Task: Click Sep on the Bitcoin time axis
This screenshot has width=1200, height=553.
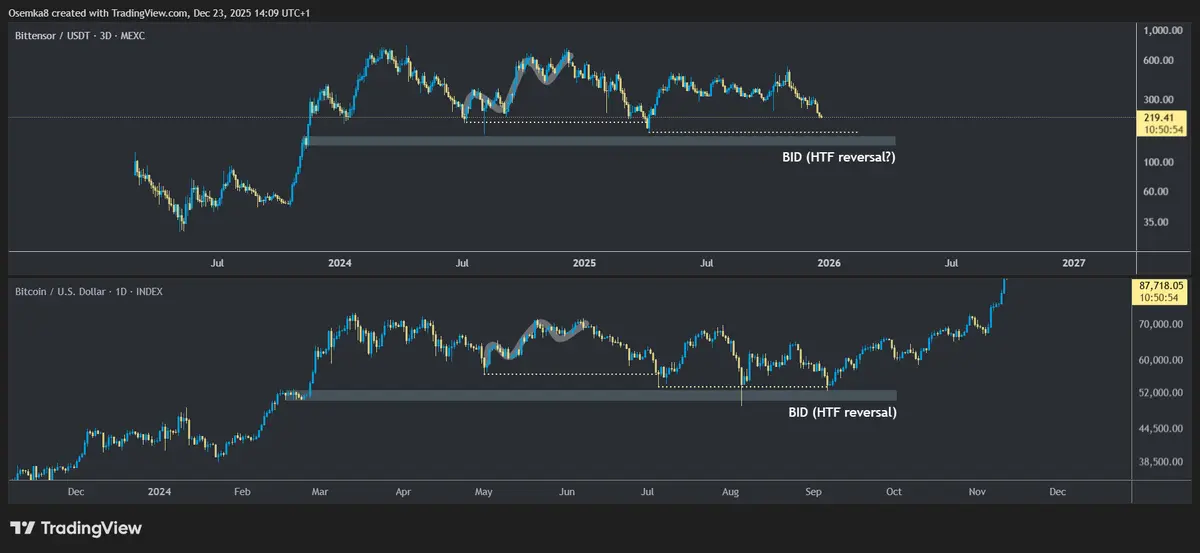Action: click(811, 492)
